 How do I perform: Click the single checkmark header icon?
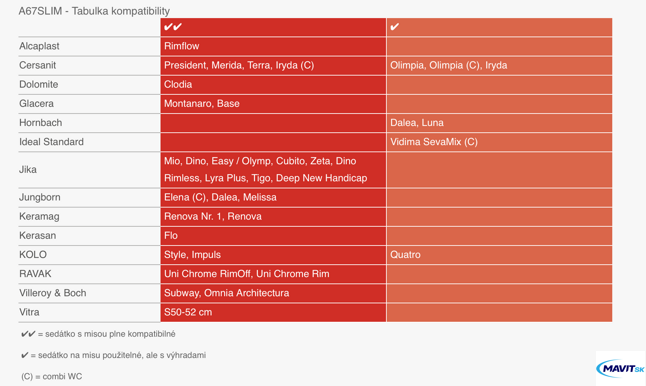[x=395, y=27]
